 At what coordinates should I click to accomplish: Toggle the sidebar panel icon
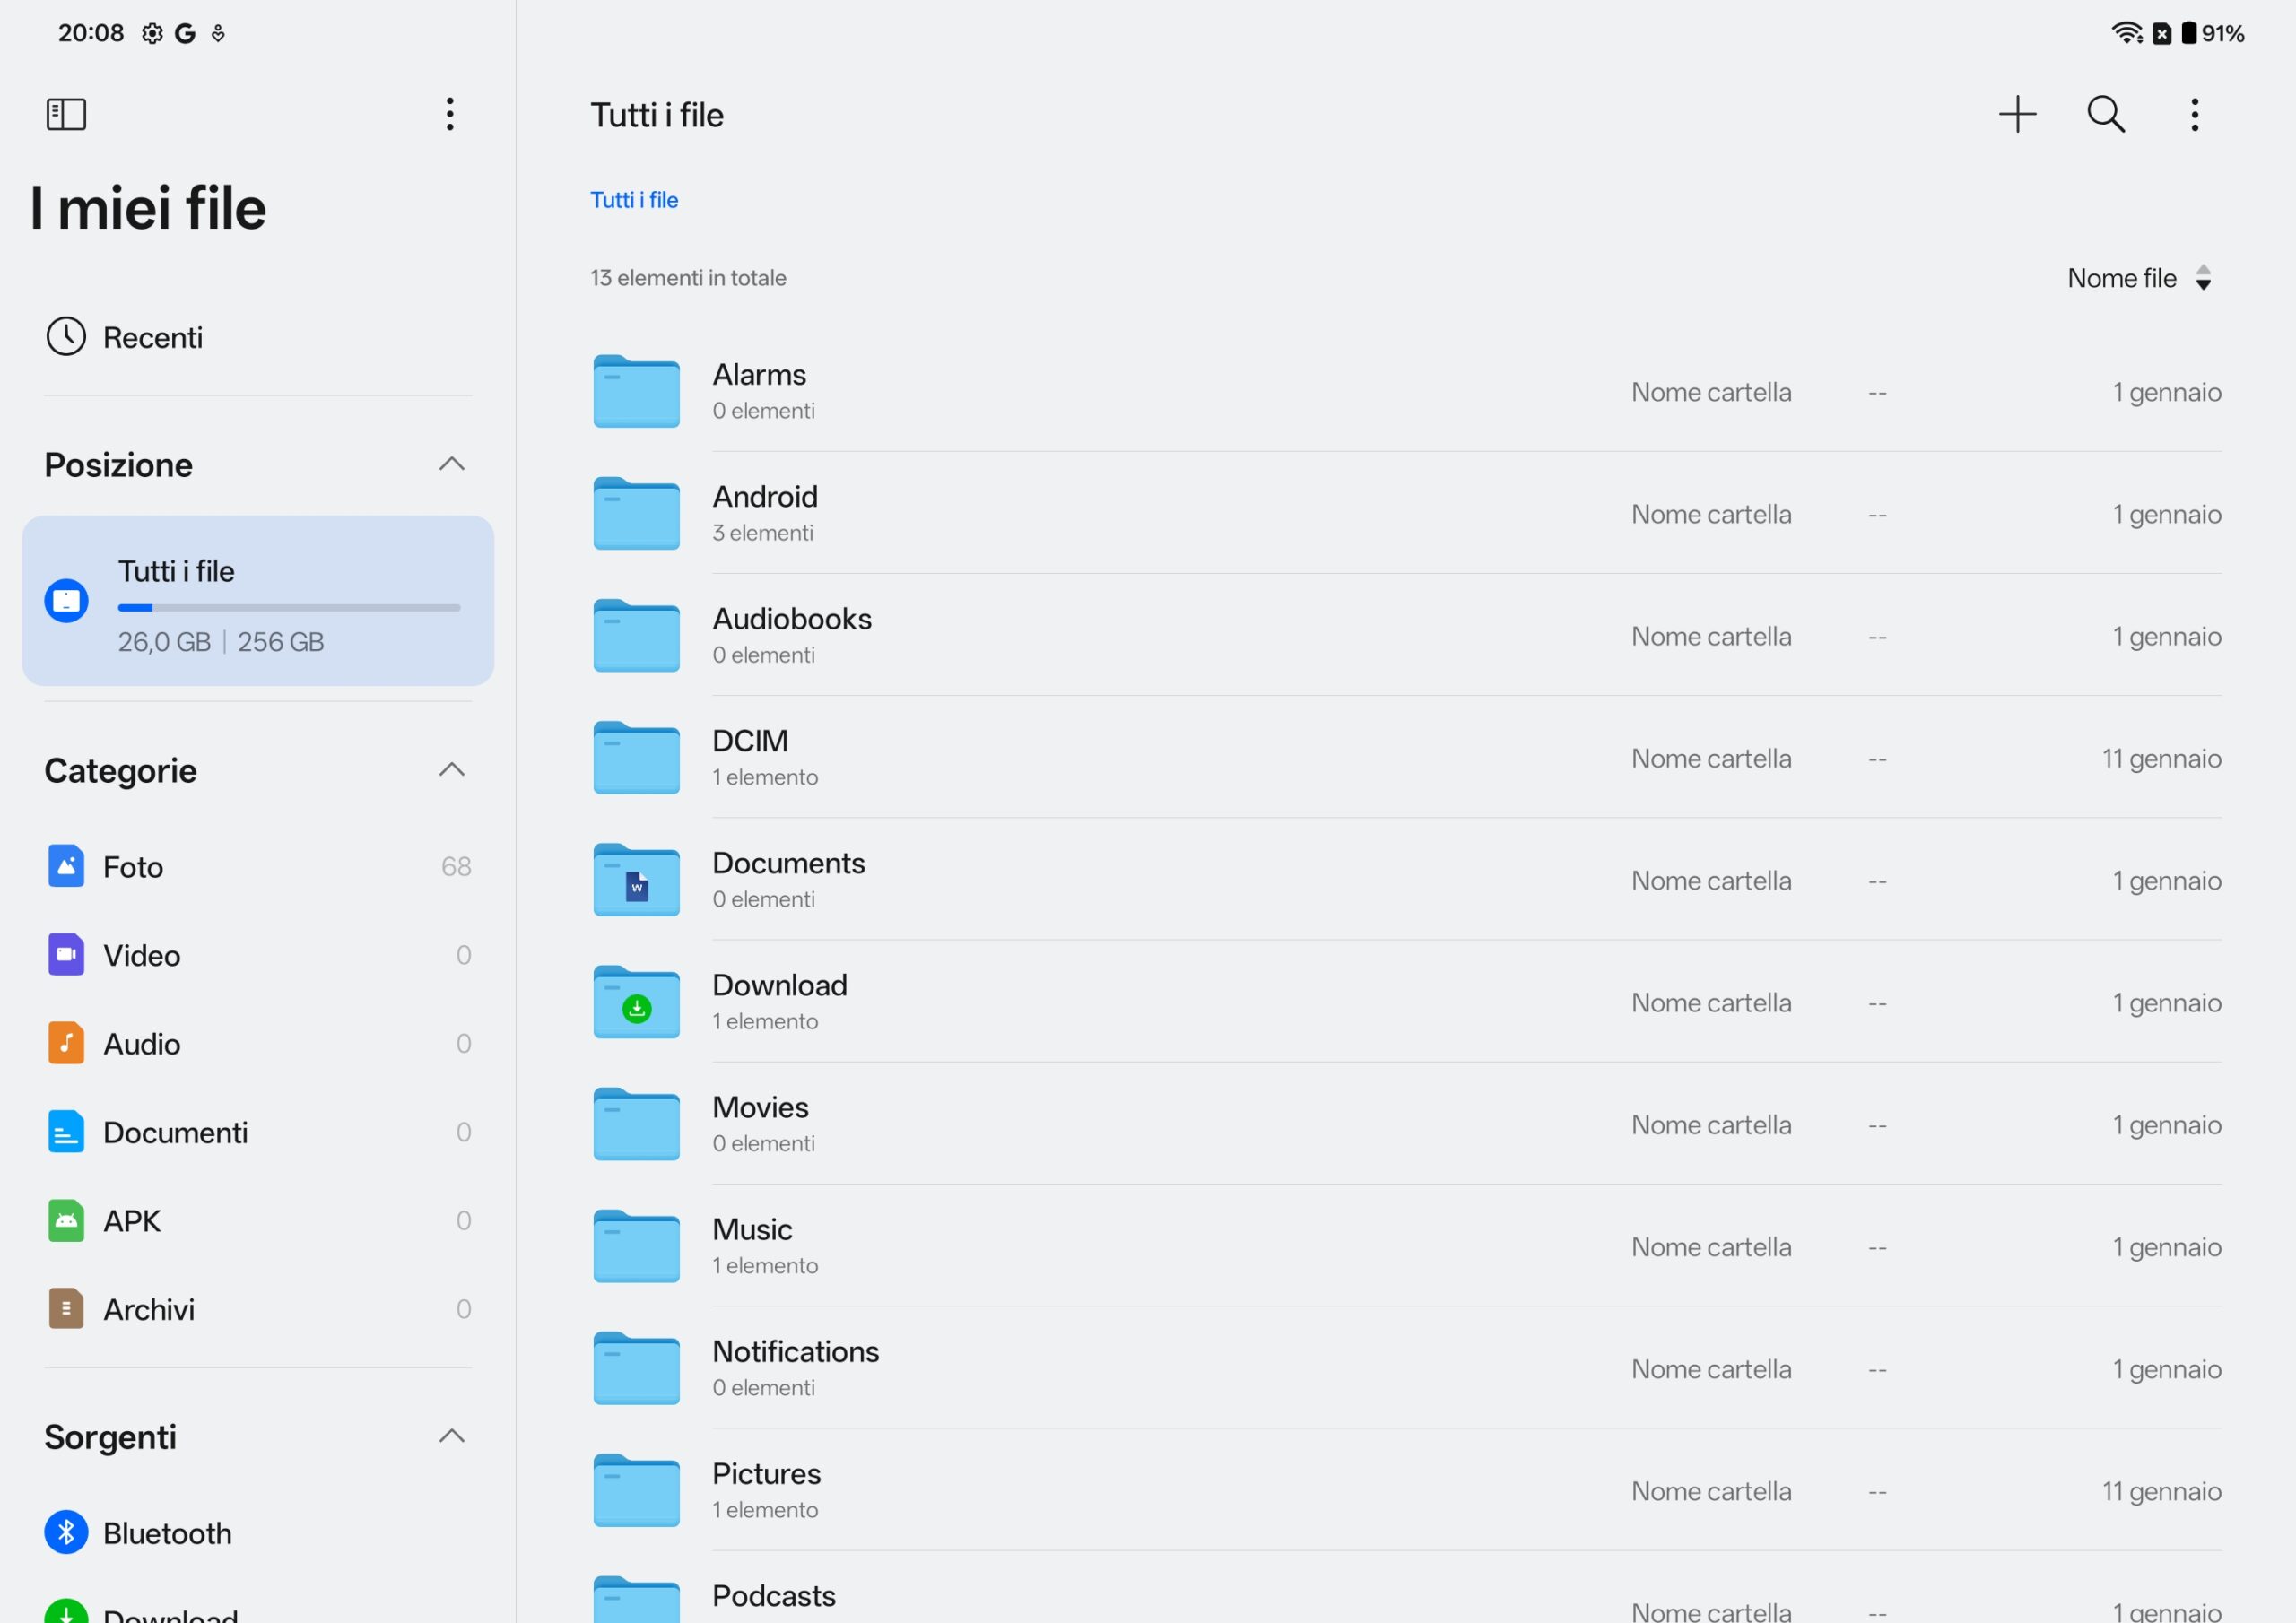(x=66, y=114)
